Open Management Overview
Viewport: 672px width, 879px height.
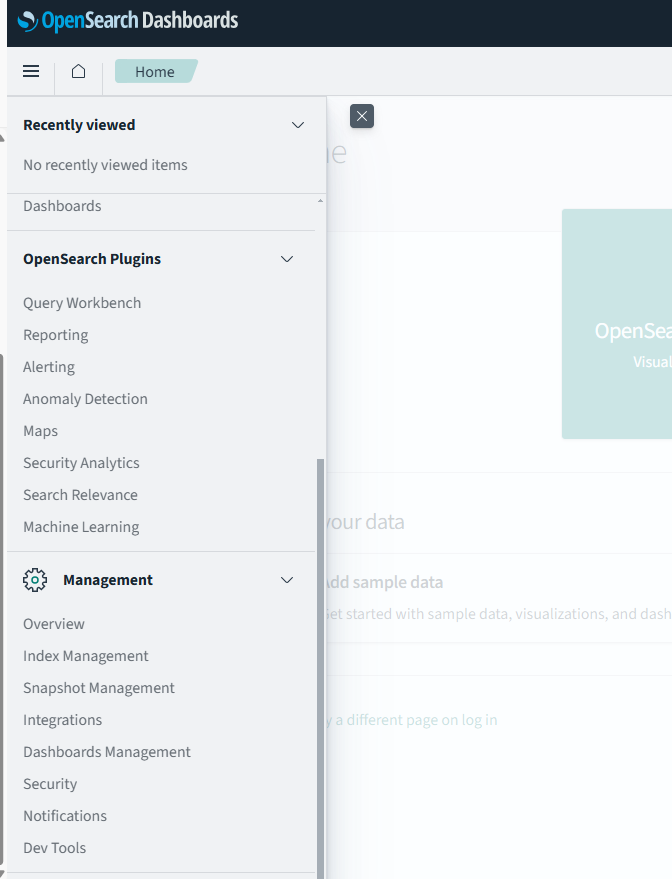(x=54, y=623)
